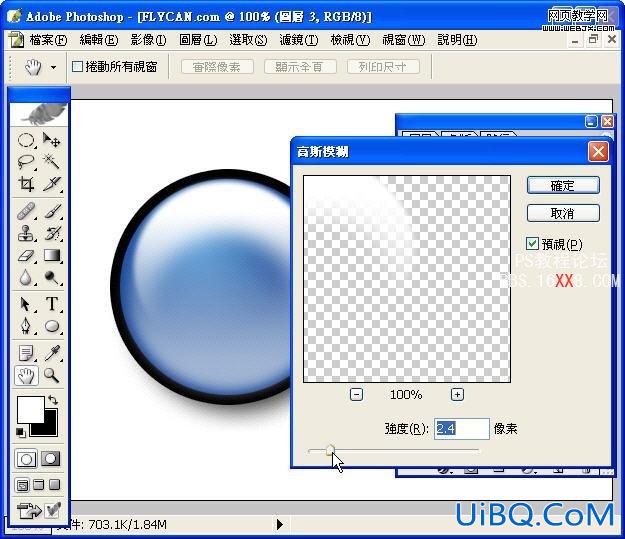625x539 pixels.
Task: Select the Clone Stamp tool
Action: [26, 233]
